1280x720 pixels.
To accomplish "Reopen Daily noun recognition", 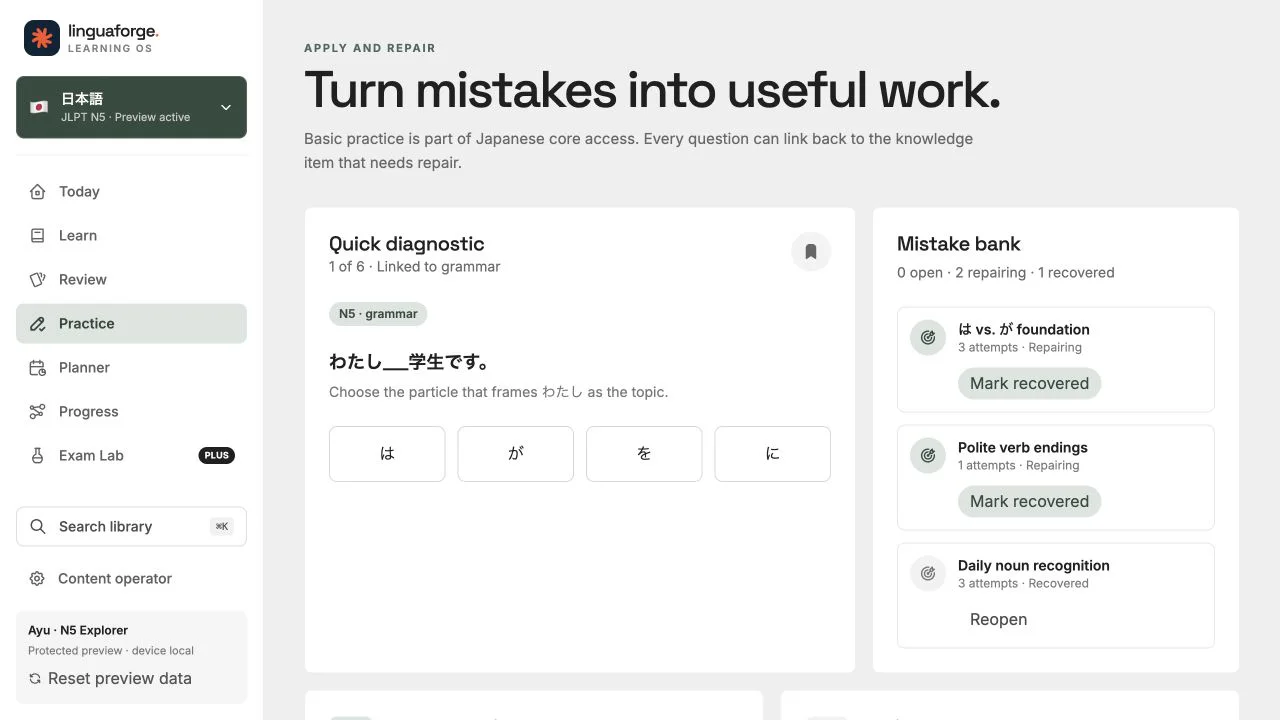I will pos(998,620).
